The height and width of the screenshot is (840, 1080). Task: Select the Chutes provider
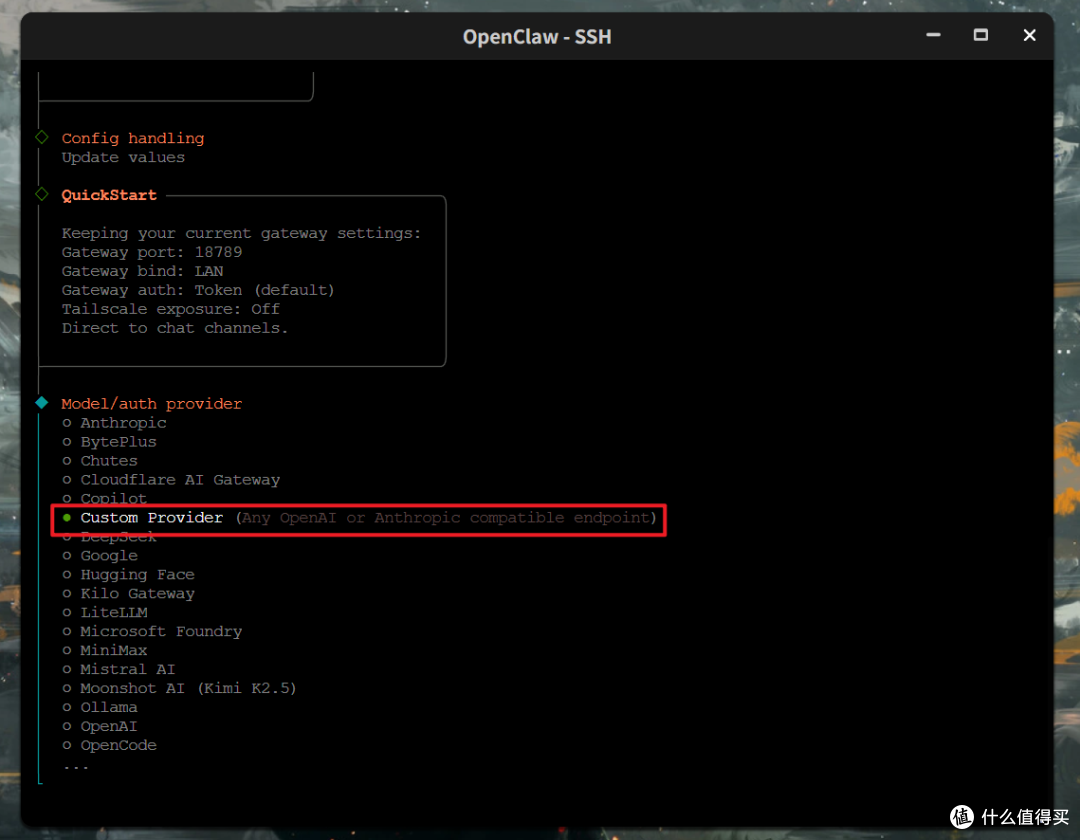100,461
